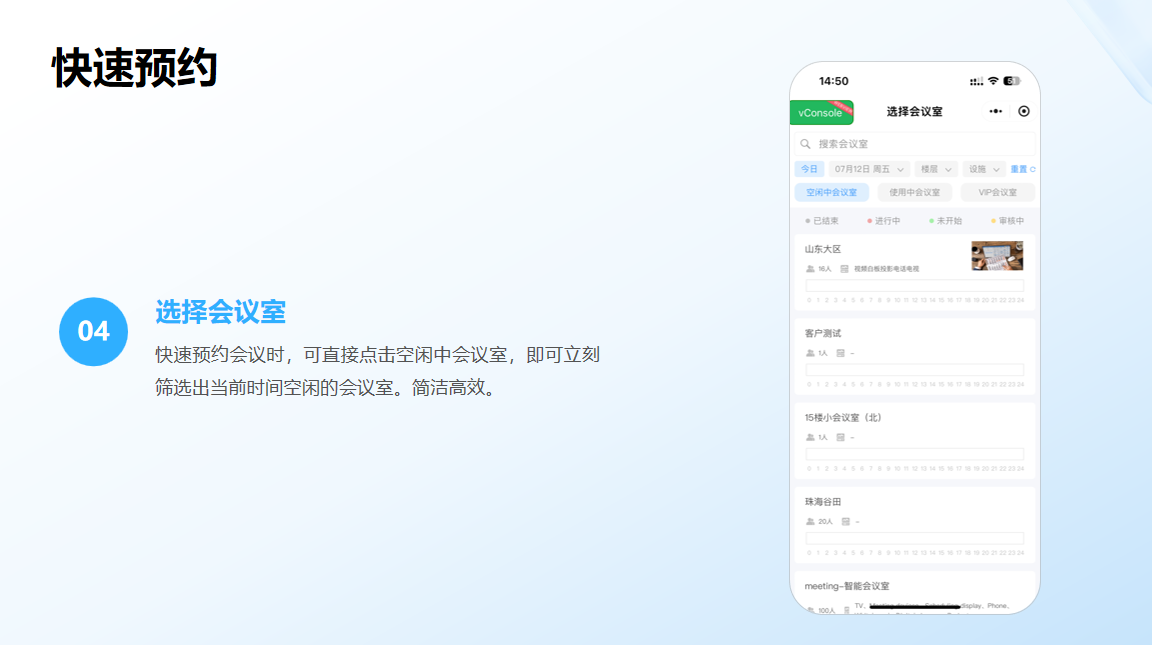Viewport: 1152px width, 645px height.
Task: Click the phone Wi-Fi status icon
Action: (993, 81)
